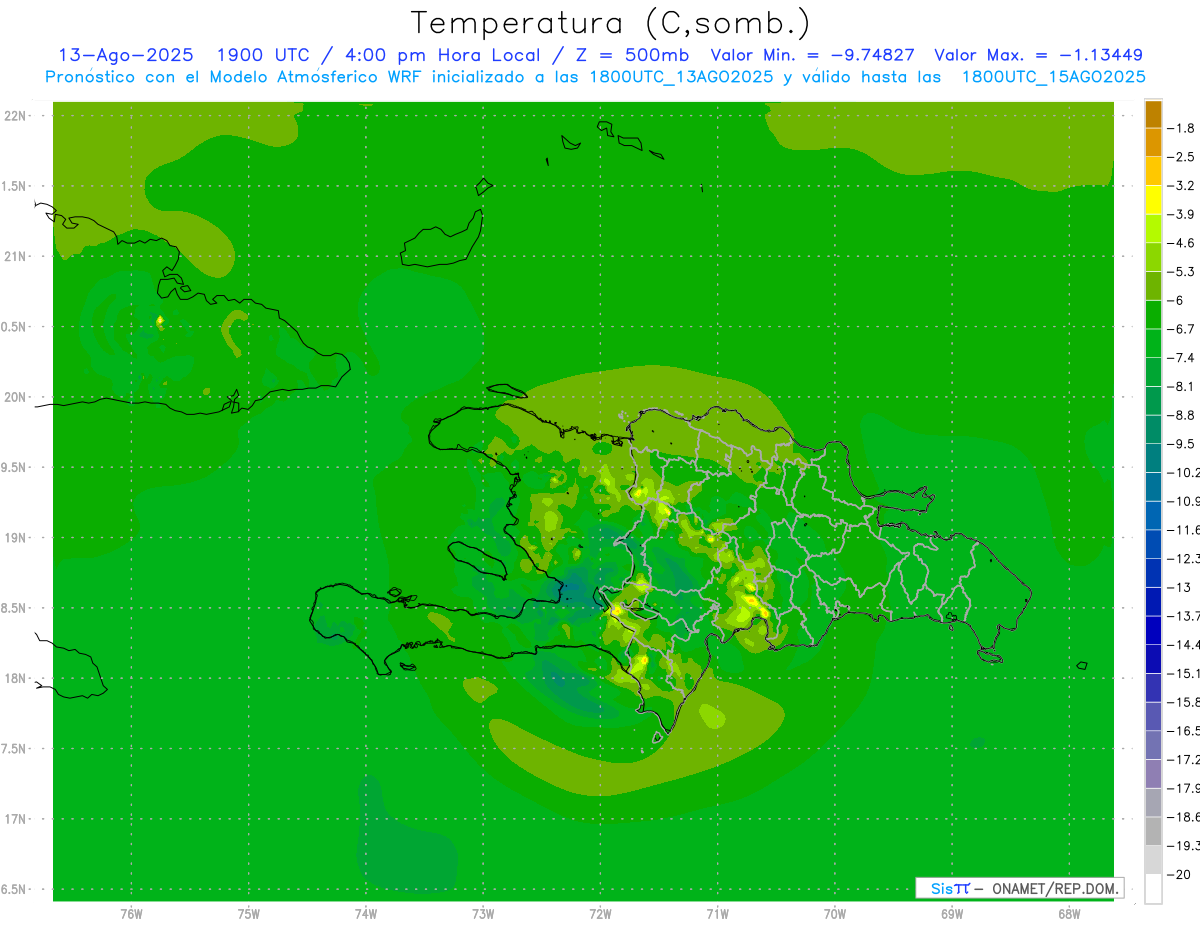Click the "68W" longitude axis label
Image resolution: width=1200 pixels, height=927 pixels.
click(x=1069, y=914)
